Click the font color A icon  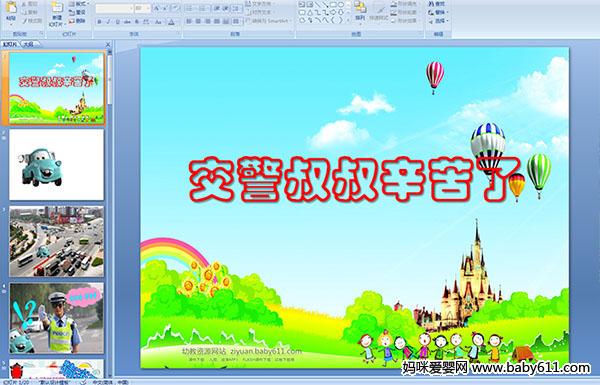(x=171, y=22)
